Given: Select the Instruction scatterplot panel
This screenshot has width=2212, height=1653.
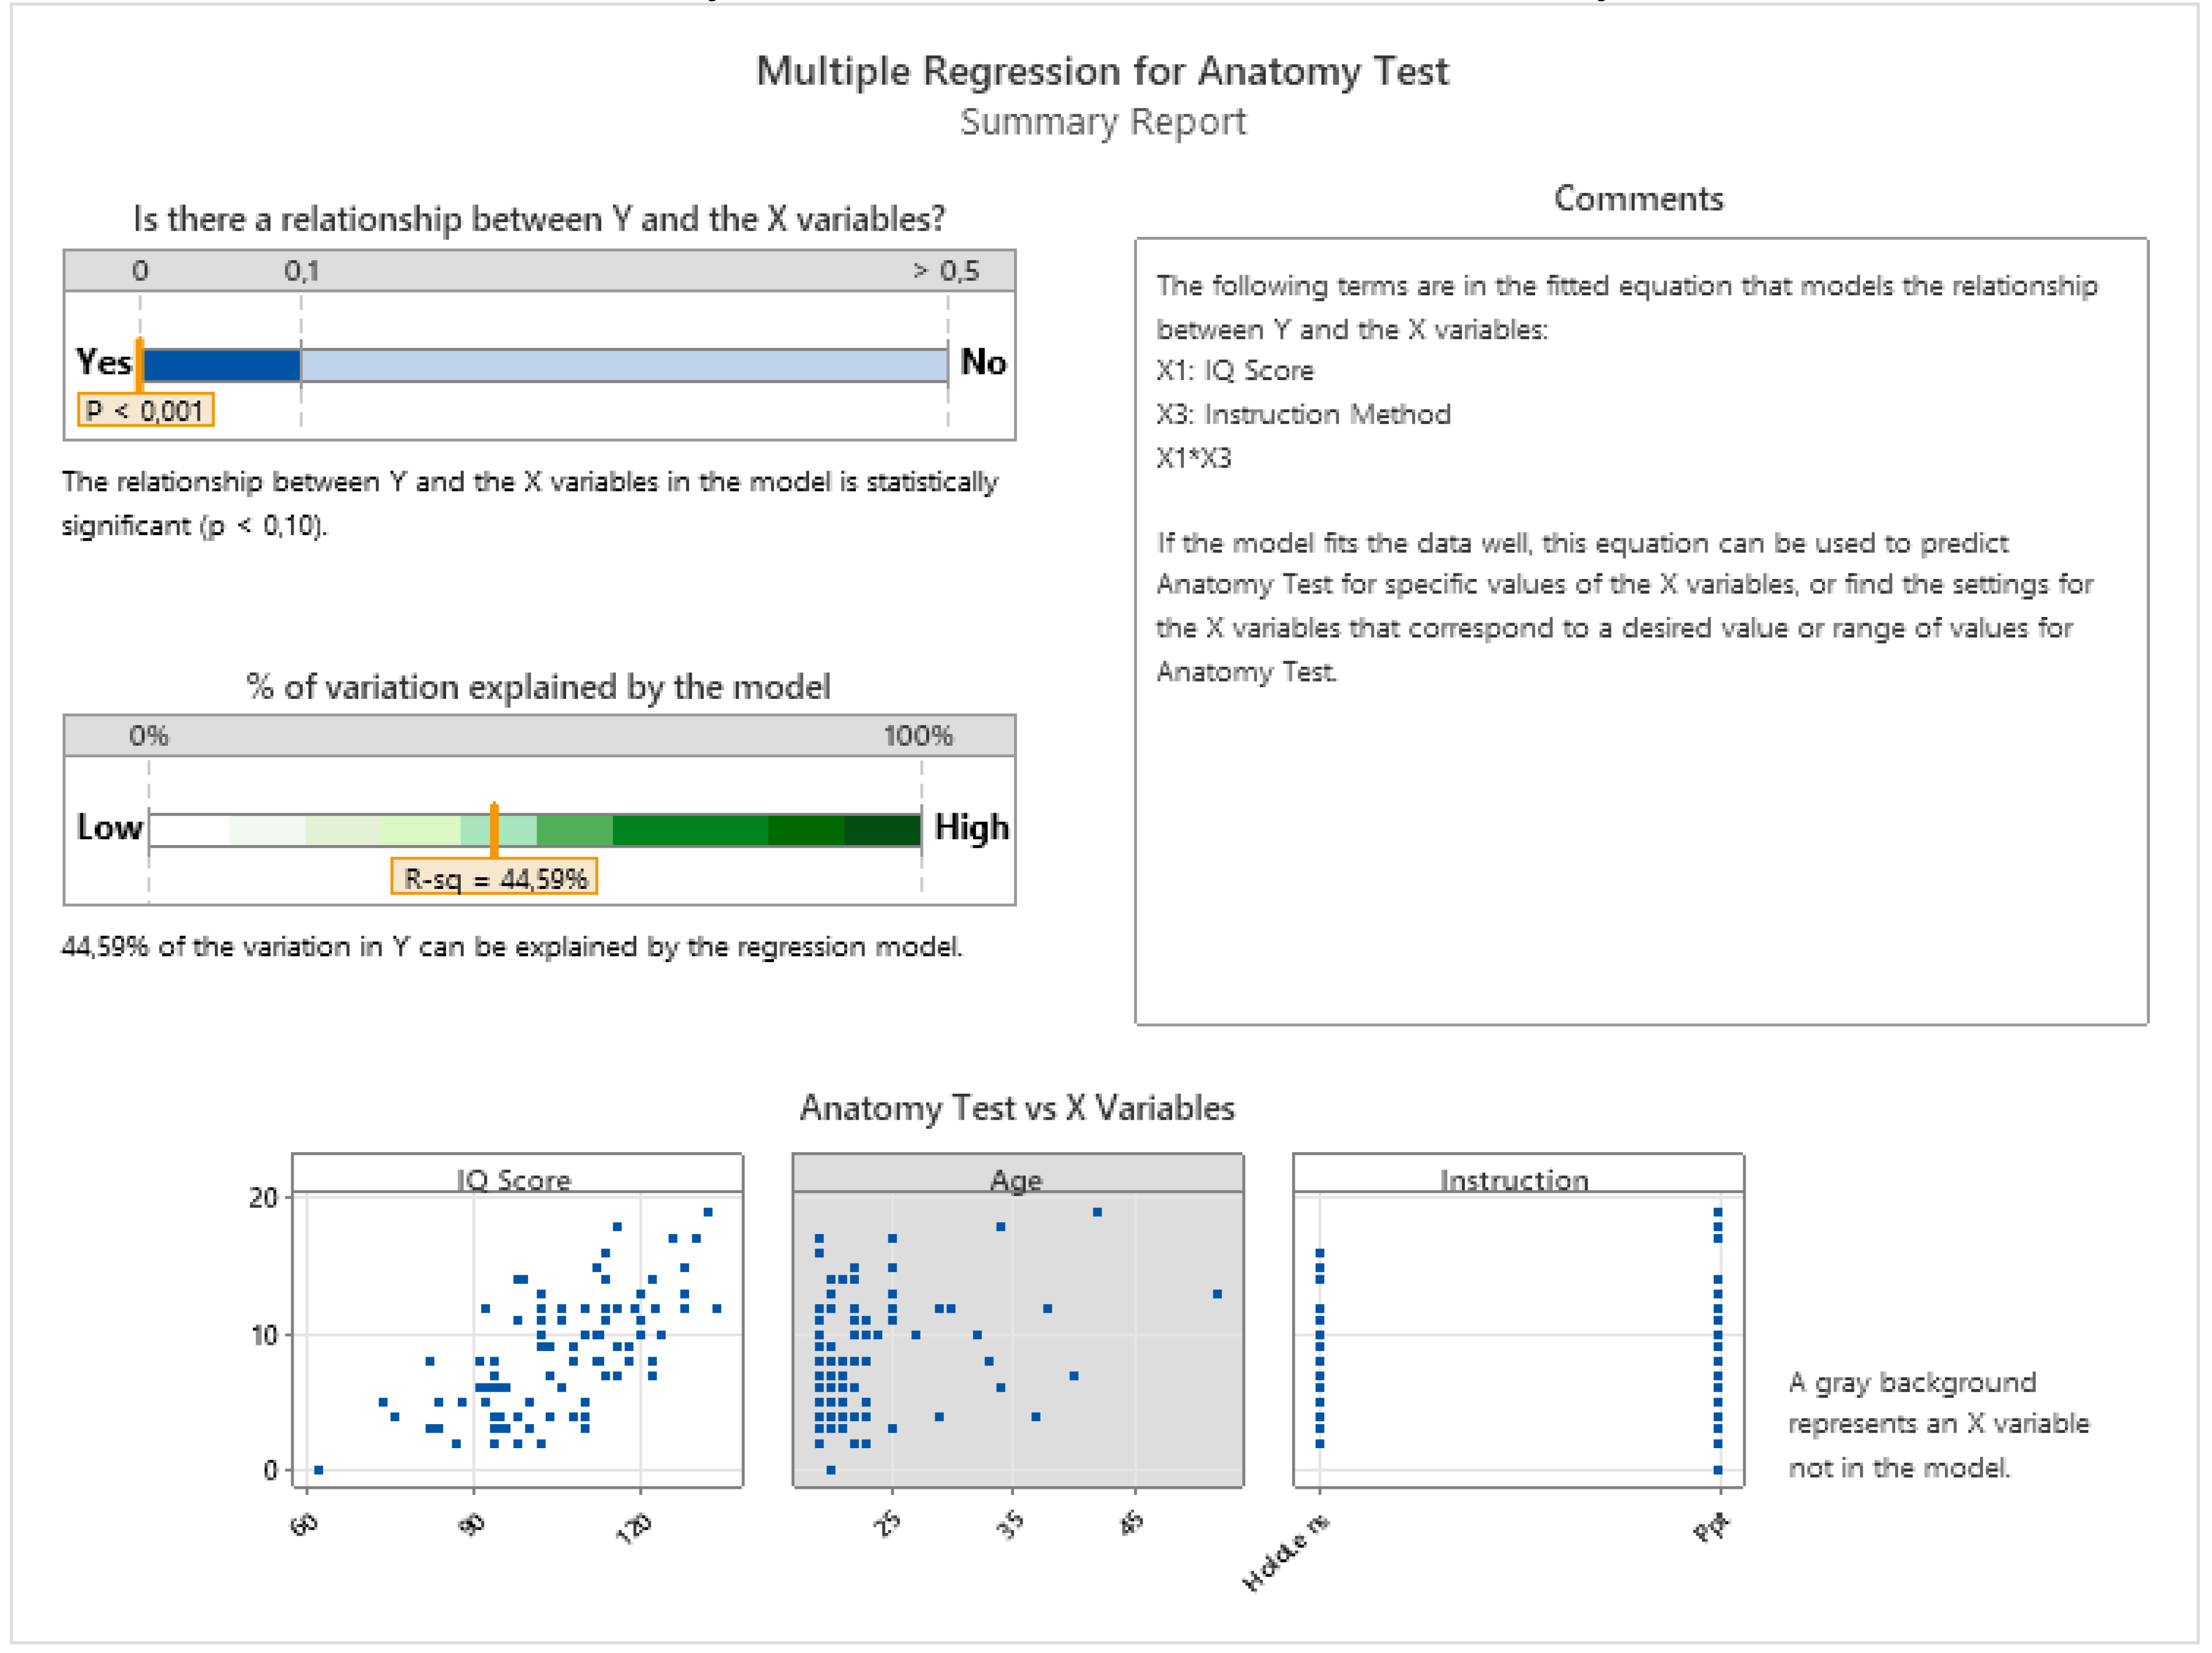Looking at the screenshot, I should click(x=1518, y=1335).
